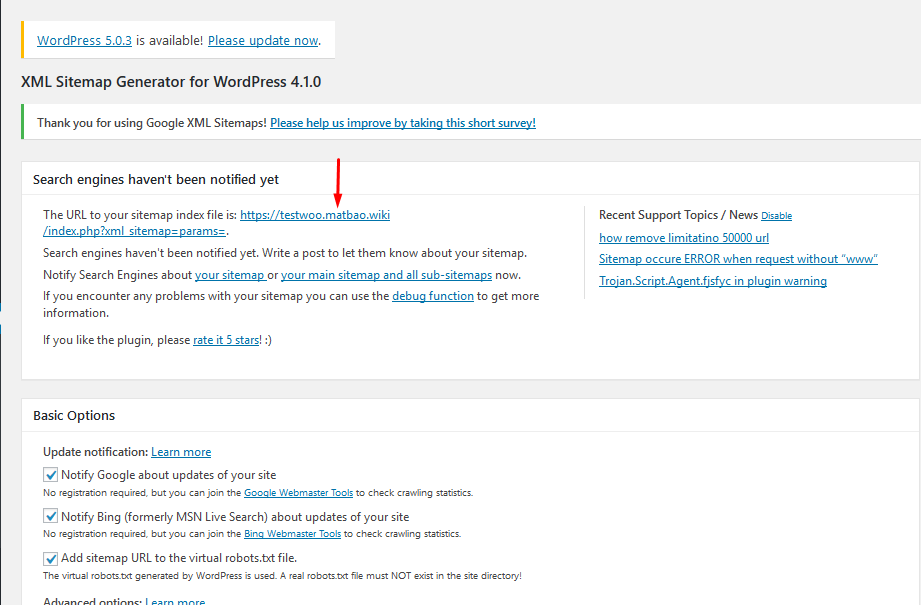Viewport: 921px width, 605px height.
Task: Open the debug function link
Action: click(433, 296)
